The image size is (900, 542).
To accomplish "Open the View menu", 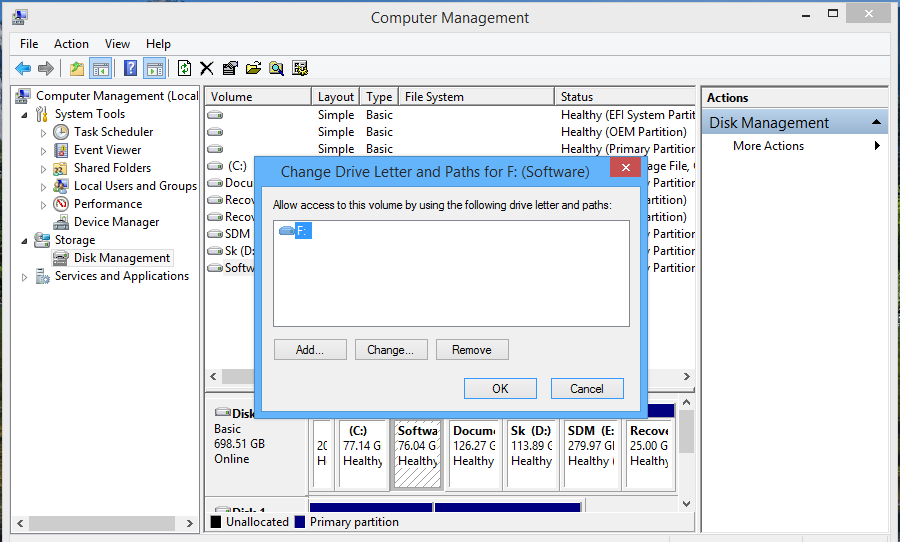I will click(117, 44).
